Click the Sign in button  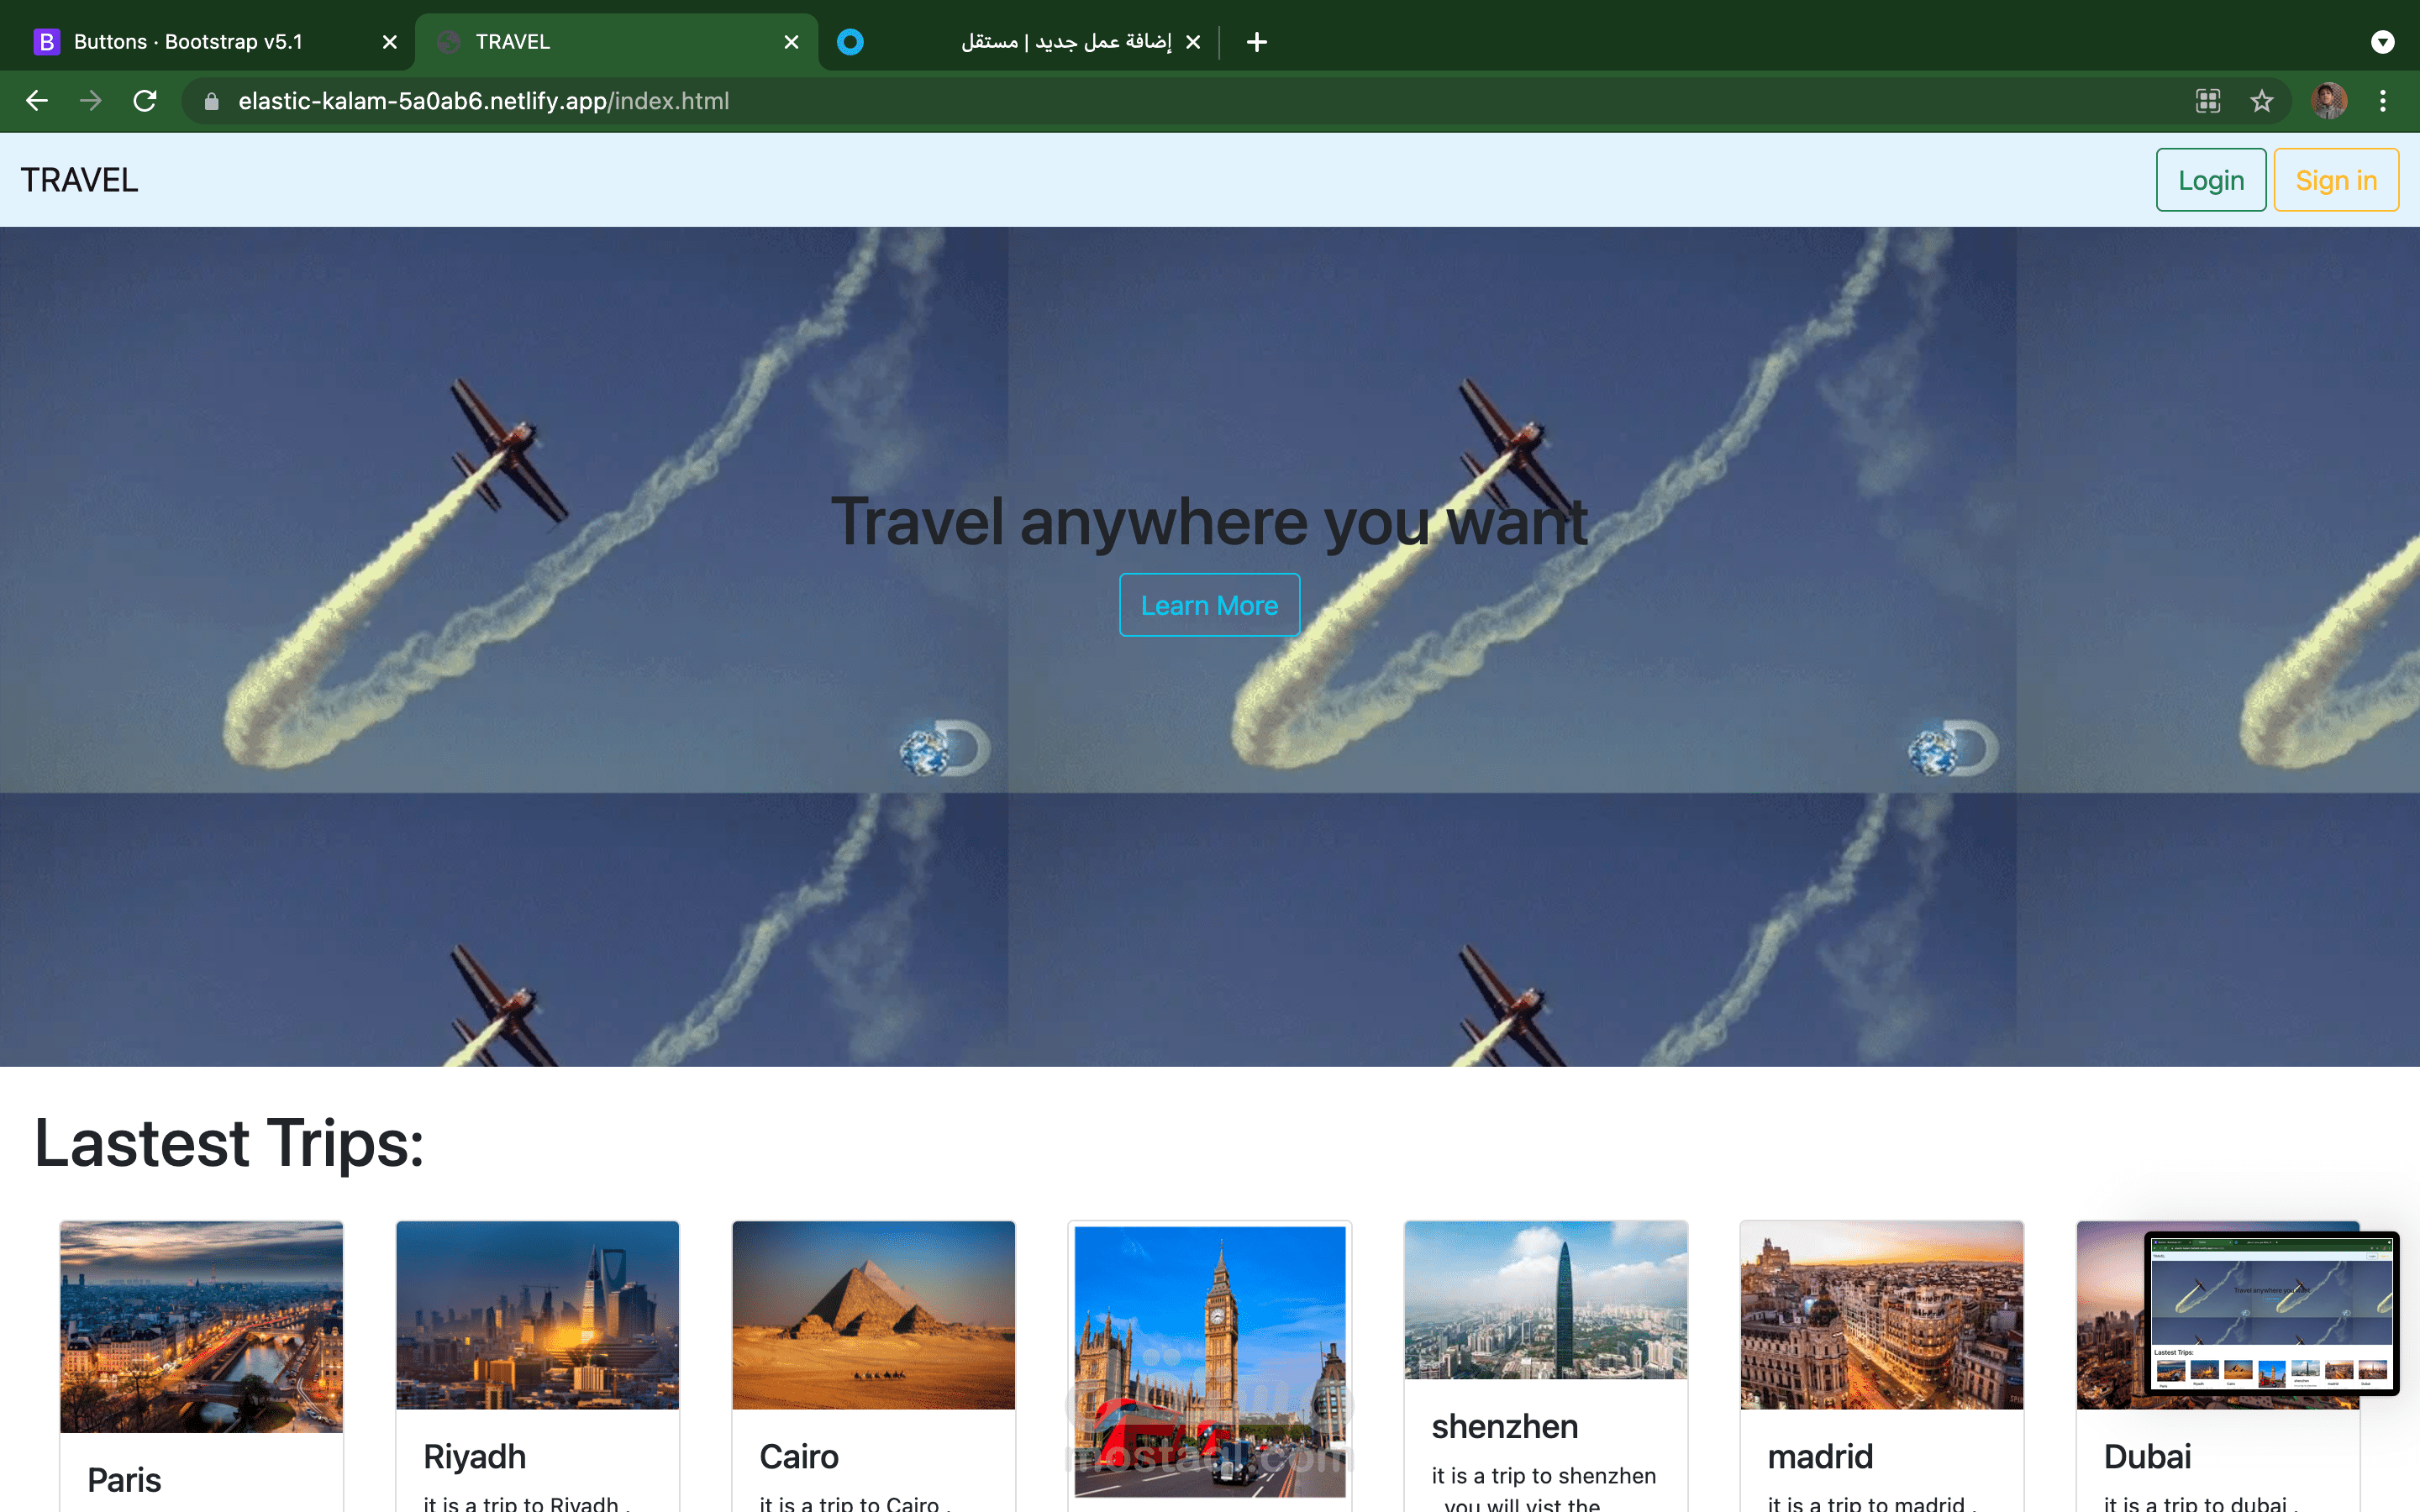[x=2336, y=180]
